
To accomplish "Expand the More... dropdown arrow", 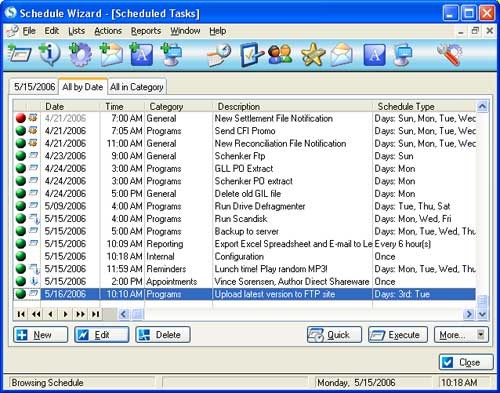I will [x=481, y=334].
